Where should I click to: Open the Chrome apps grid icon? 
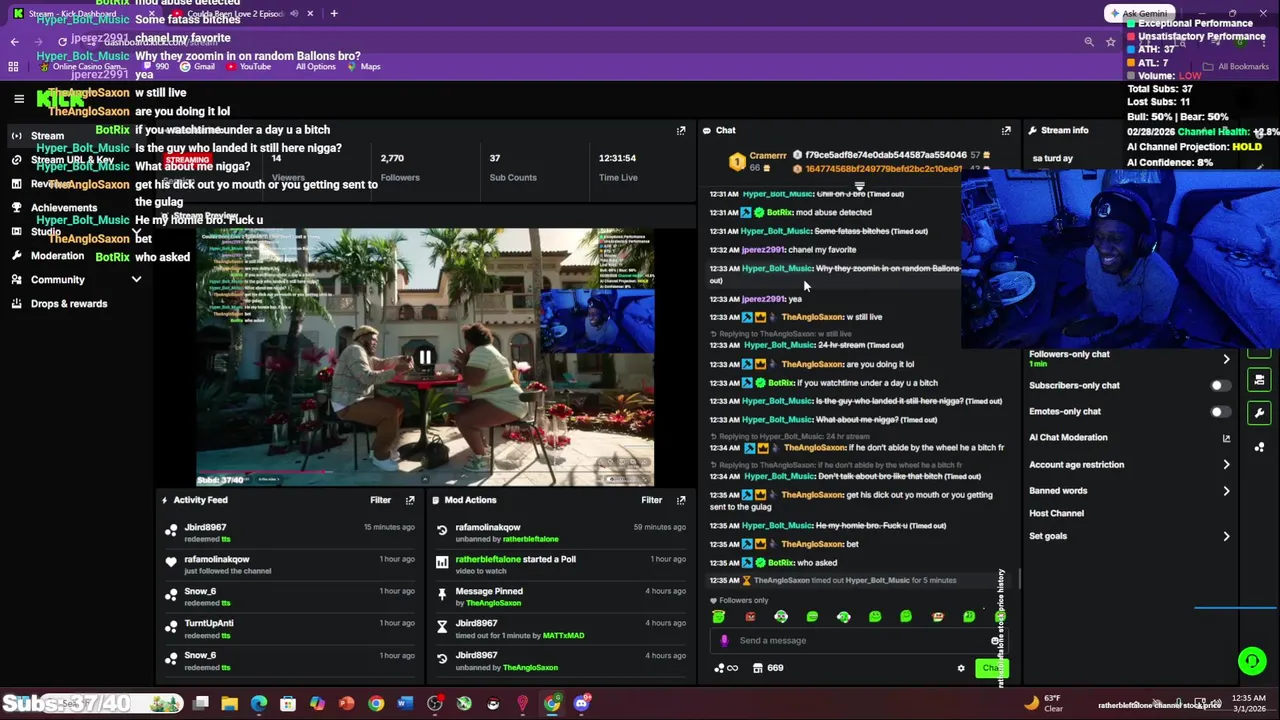click(x=13, y=67)
